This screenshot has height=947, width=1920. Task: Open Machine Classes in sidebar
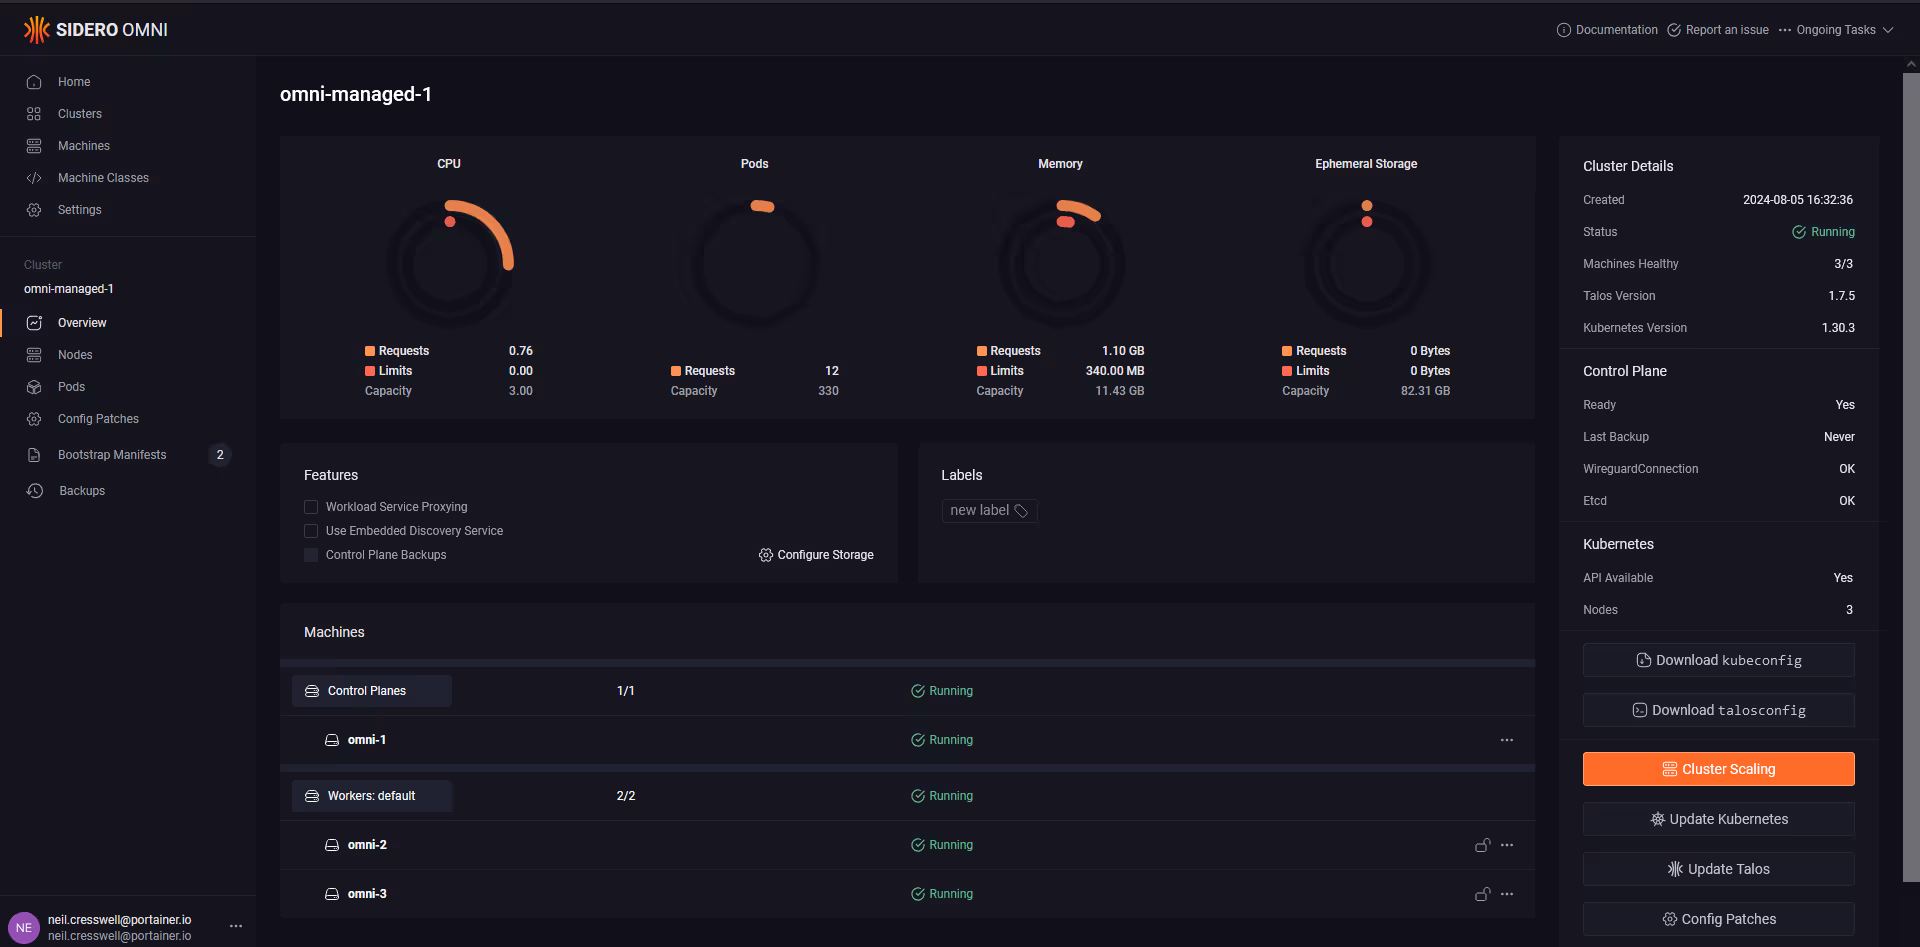(x=103, y=178)
